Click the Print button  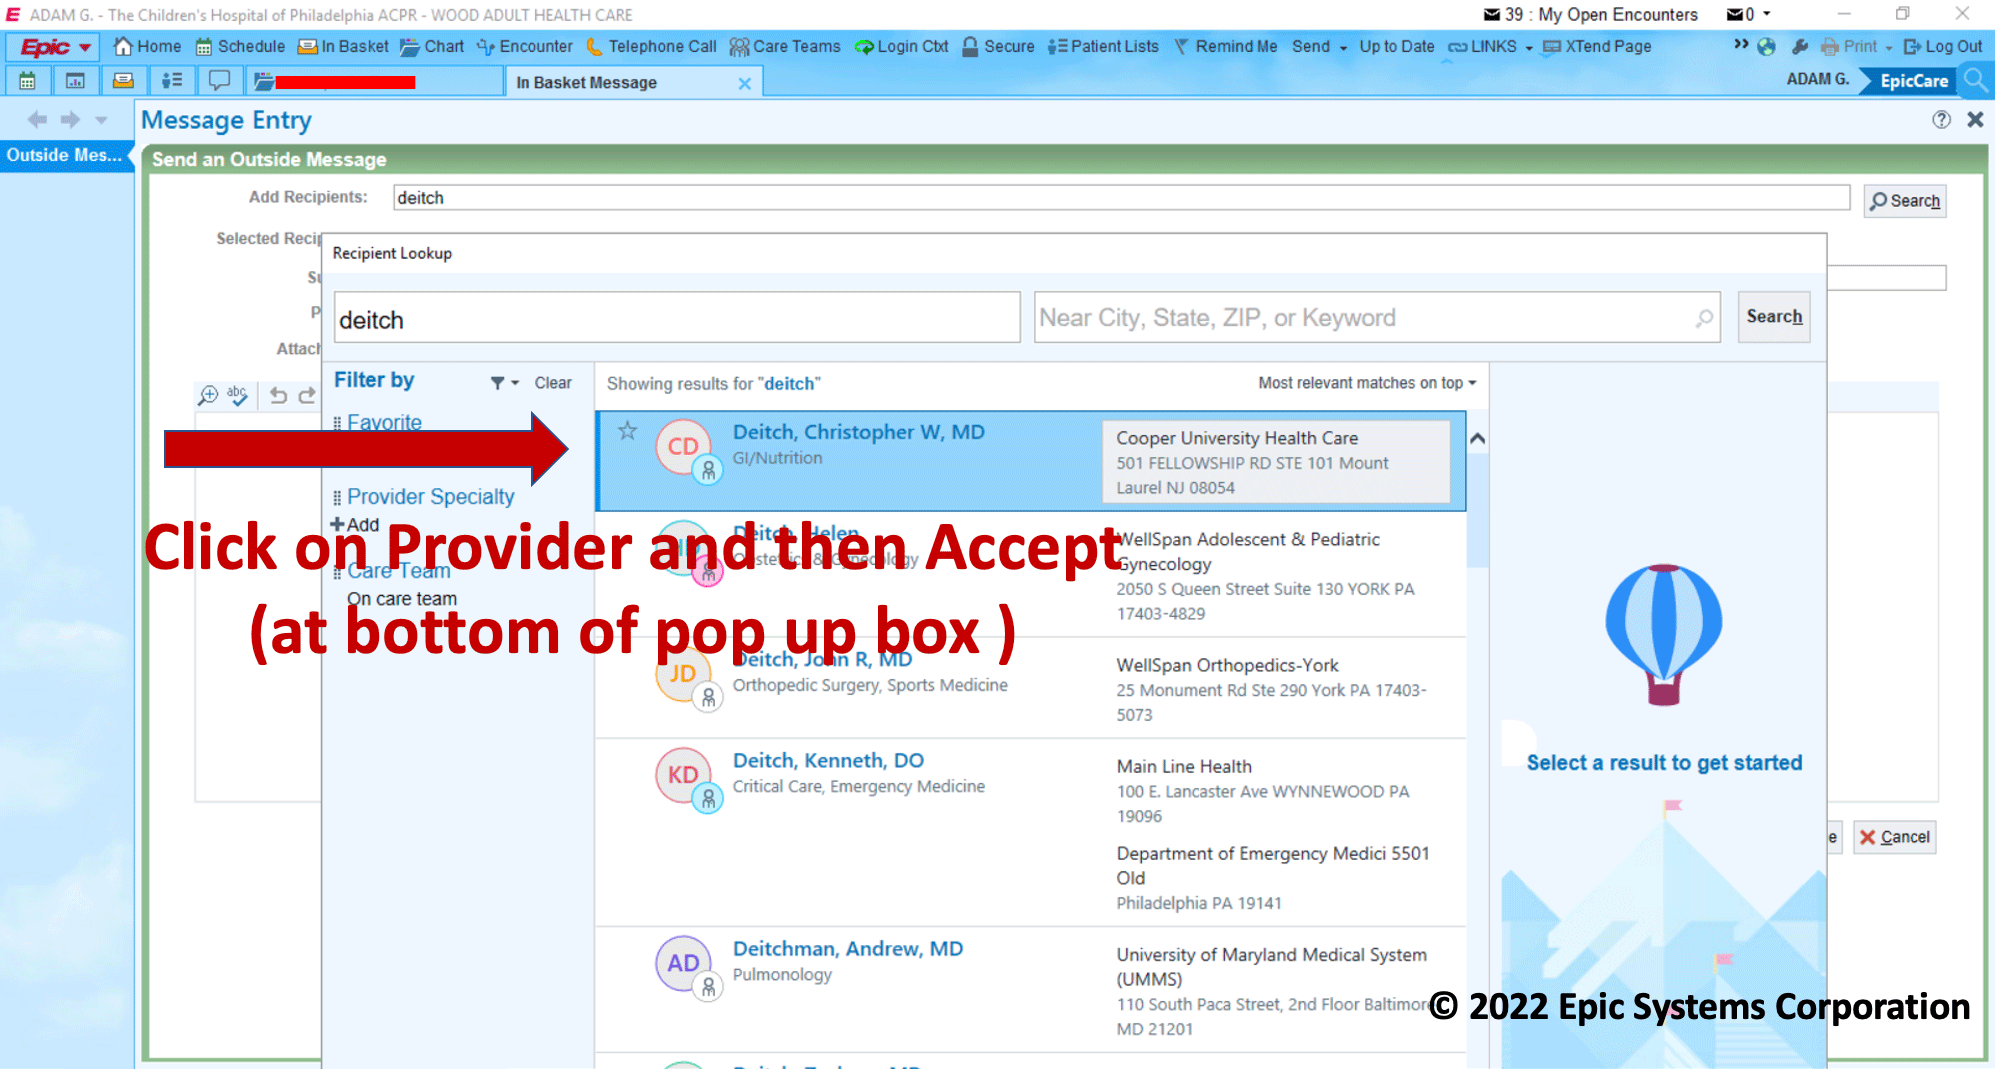[x=1850, y=46]
